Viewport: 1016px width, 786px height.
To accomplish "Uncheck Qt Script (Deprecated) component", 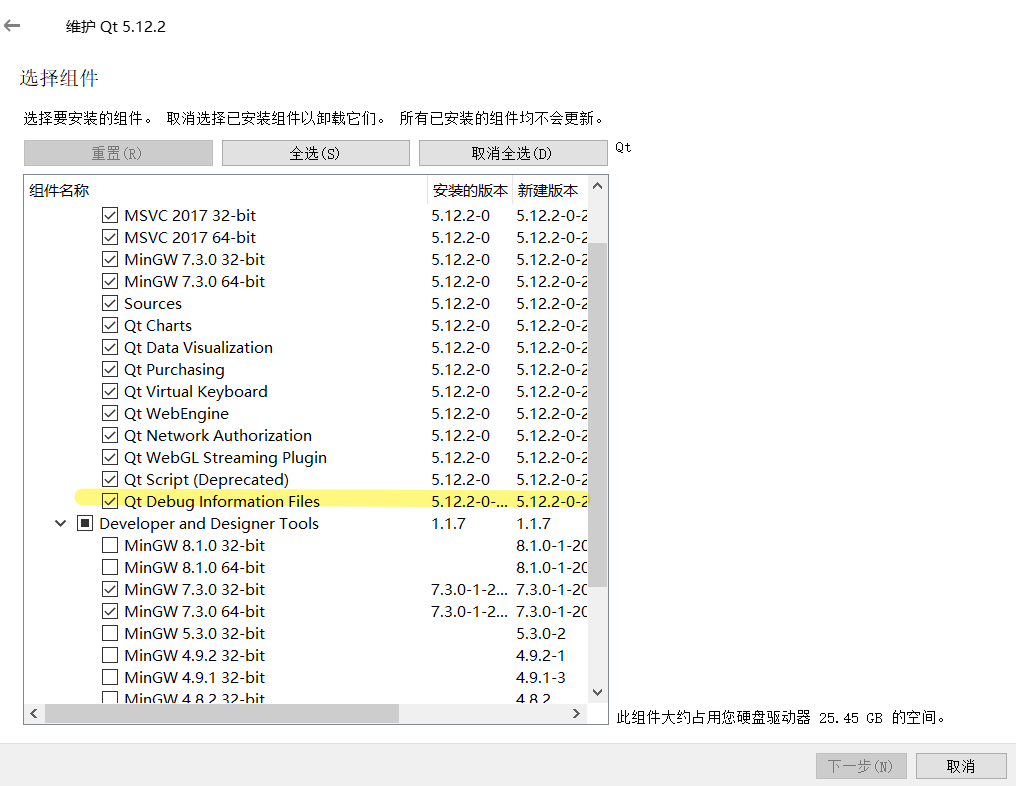I will [x=110, y=479].
